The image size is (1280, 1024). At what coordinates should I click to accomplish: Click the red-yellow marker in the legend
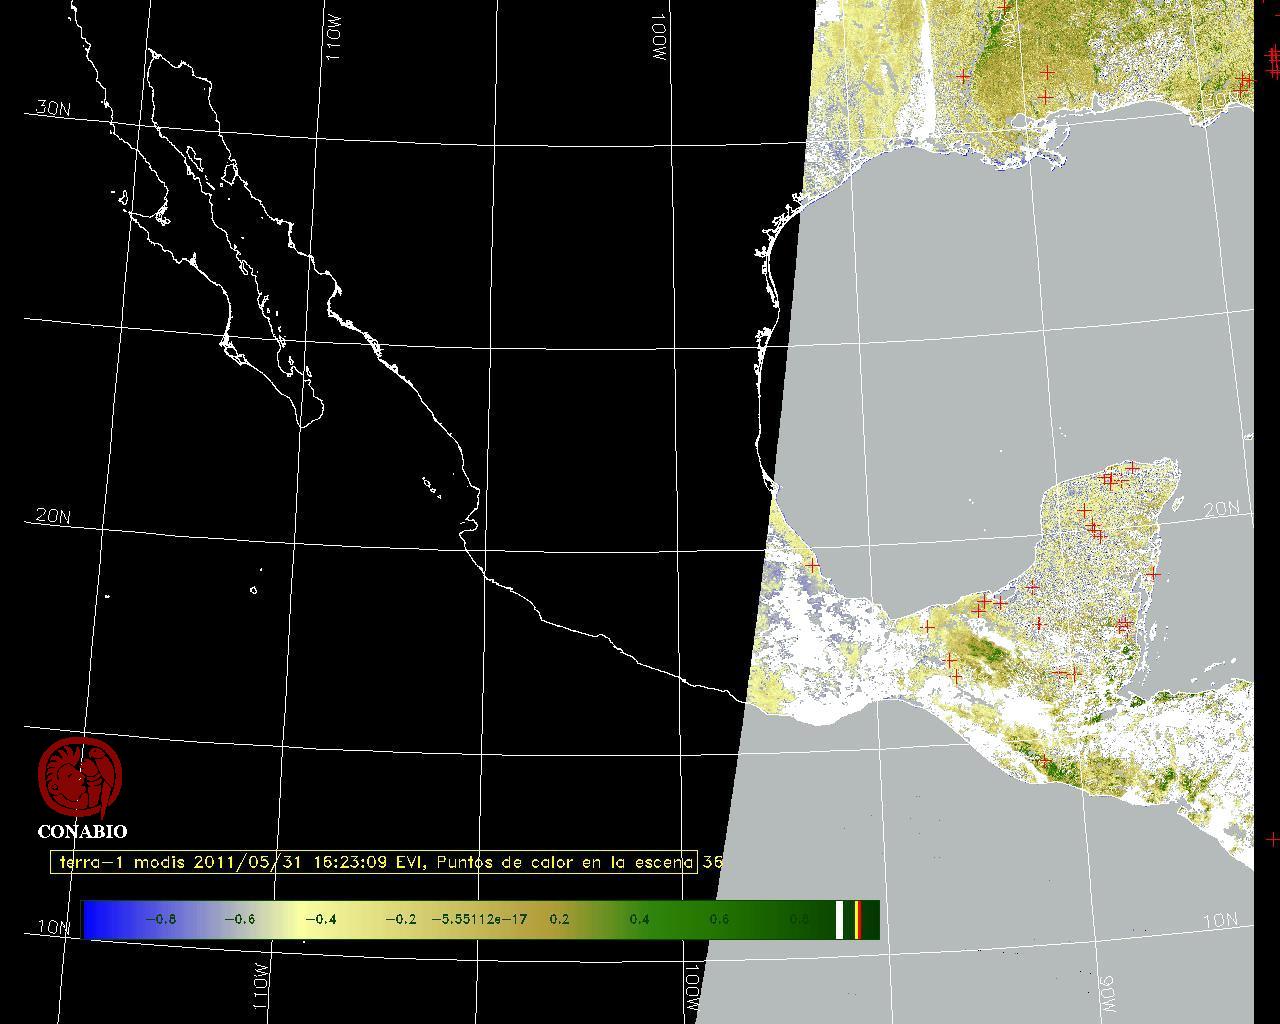(858, 920)
